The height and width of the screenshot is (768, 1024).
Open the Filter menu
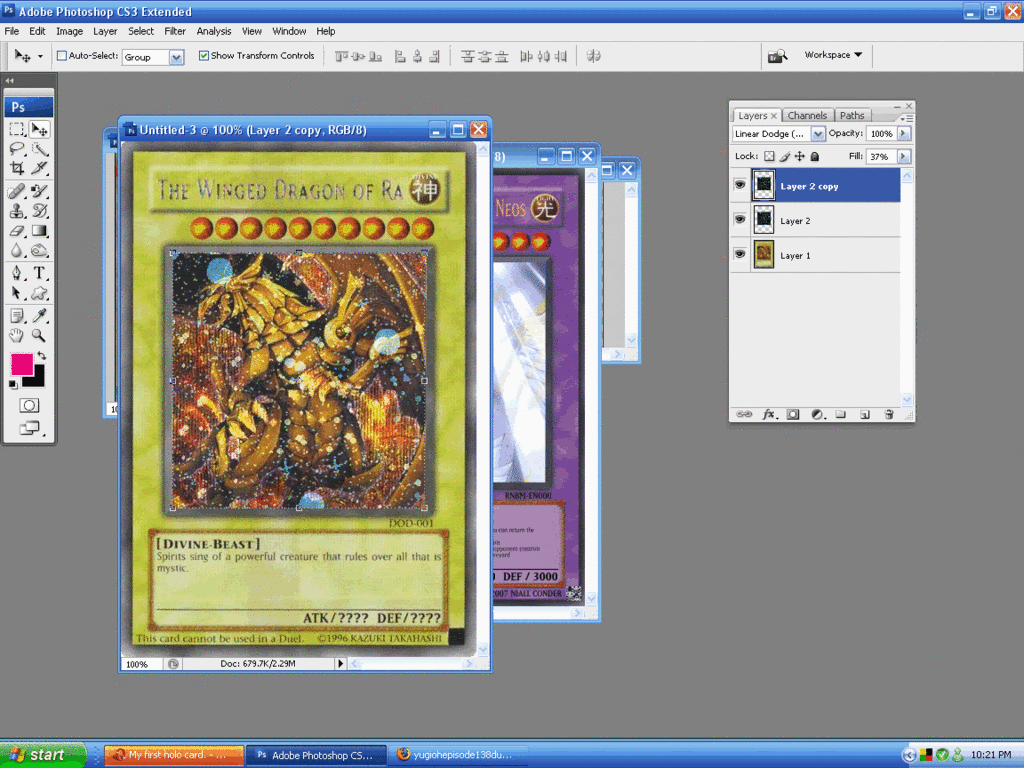point(175,31)
